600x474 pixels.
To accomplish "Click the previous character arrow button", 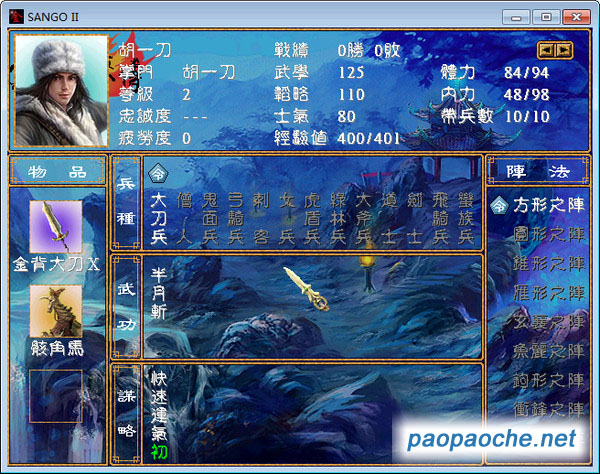I will tap(547, 50).
